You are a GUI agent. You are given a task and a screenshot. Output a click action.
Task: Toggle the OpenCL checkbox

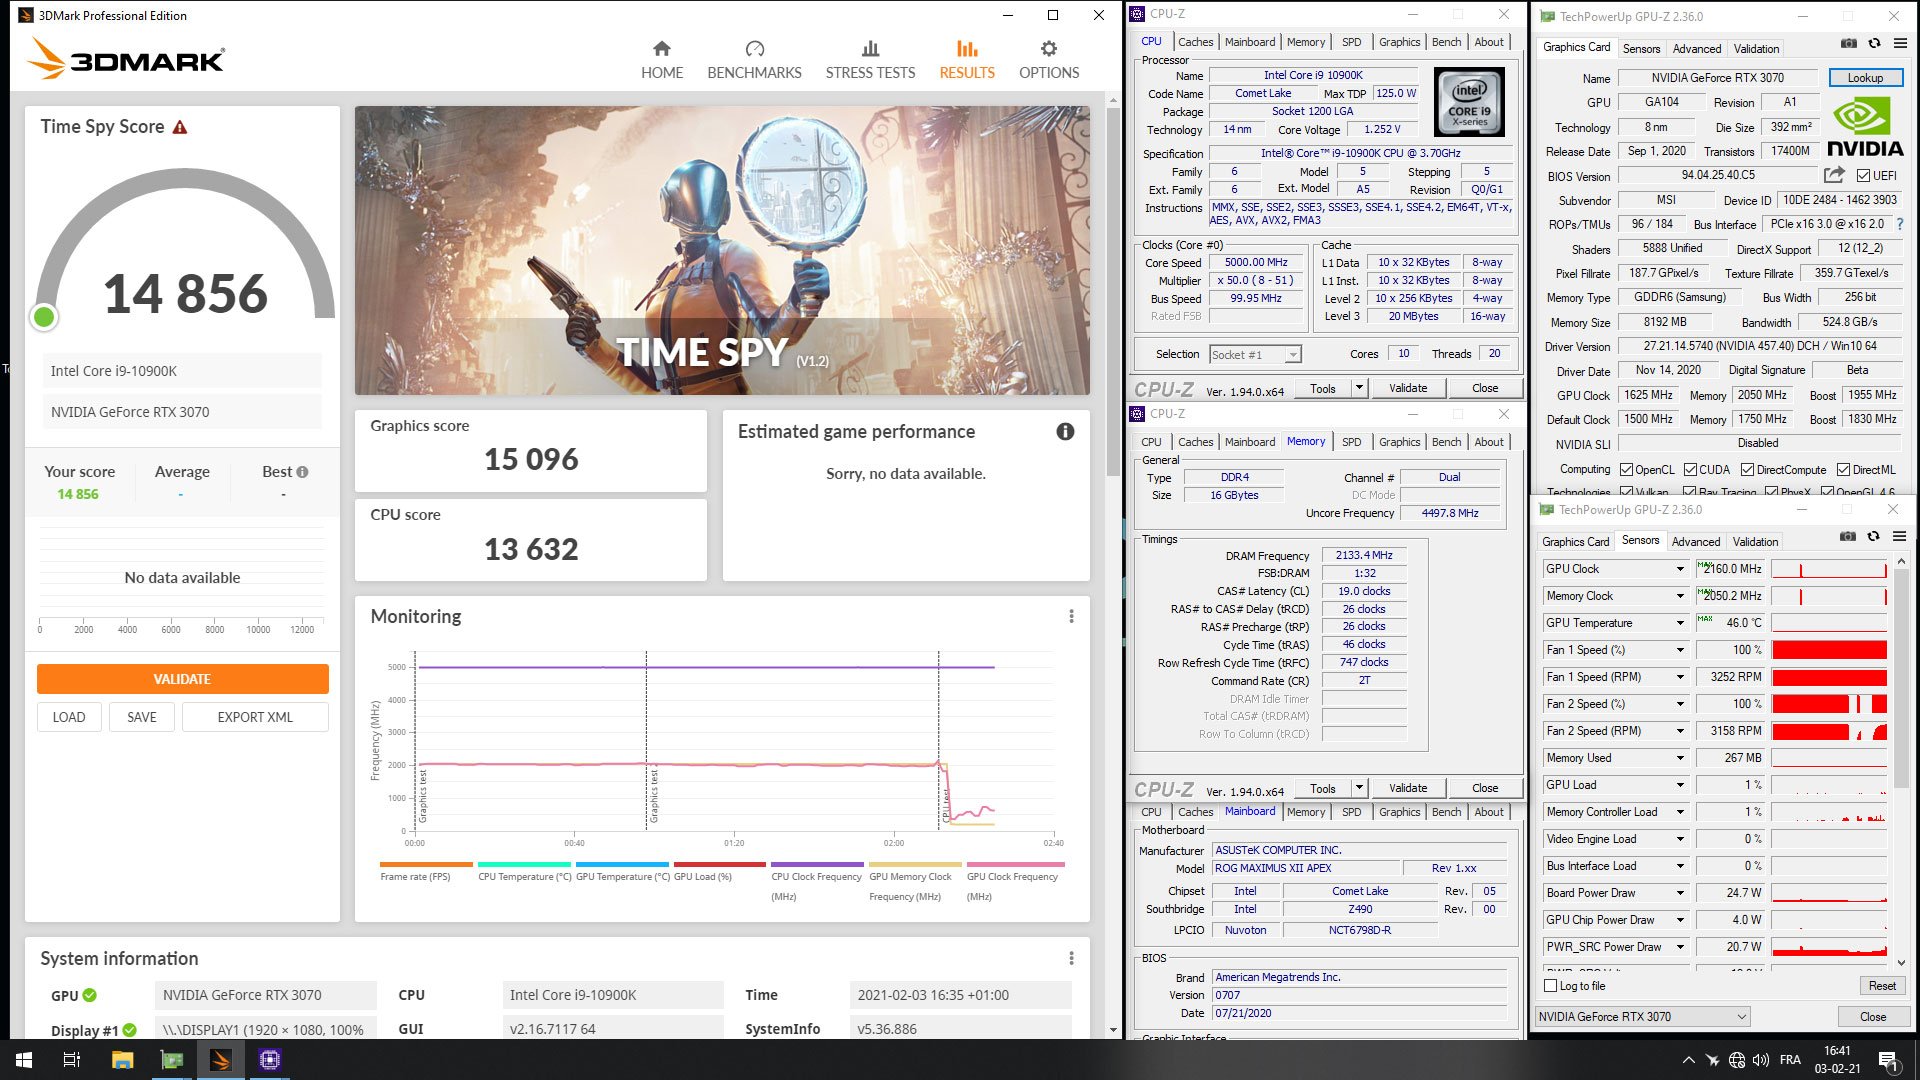pos(1627,469)
